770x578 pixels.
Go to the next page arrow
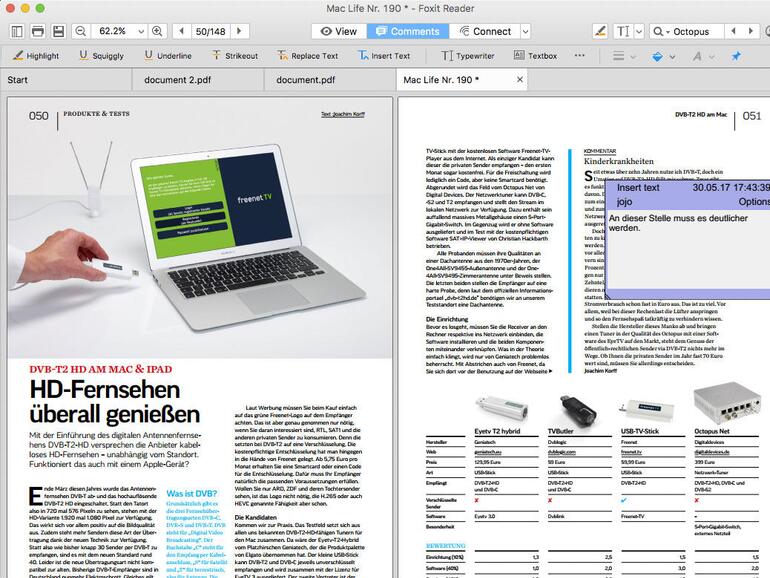[x=240, y=31]
